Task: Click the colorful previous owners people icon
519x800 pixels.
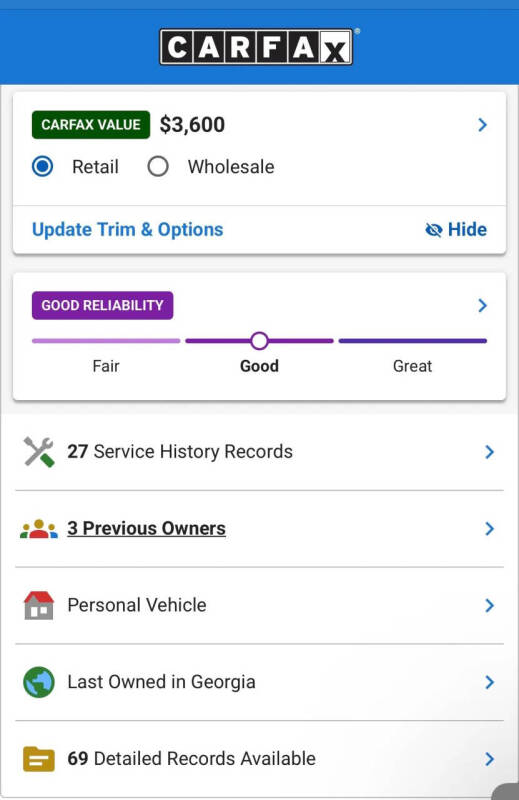Action: coord(39,529)
